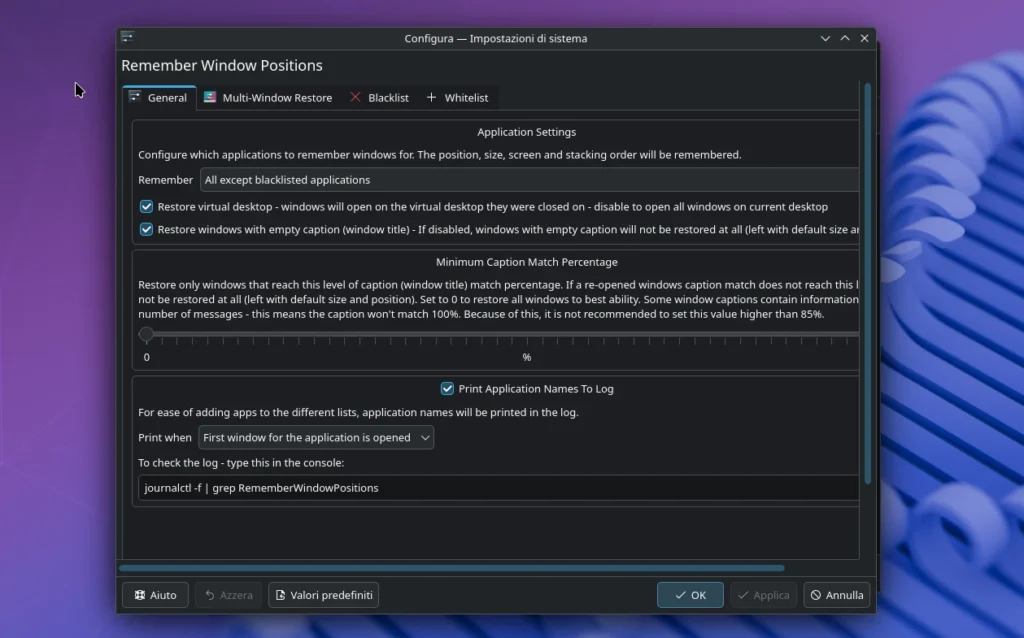This screenshot has height=638, width=1024.
Task: Select the Multi-Window Restore window icon
Action: click(x=209, y=97)
